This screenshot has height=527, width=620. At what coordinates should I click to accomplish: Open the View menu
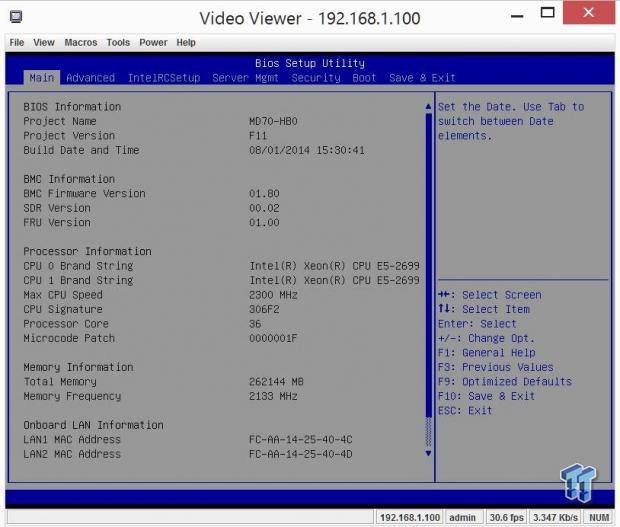[x=43, y=42]
